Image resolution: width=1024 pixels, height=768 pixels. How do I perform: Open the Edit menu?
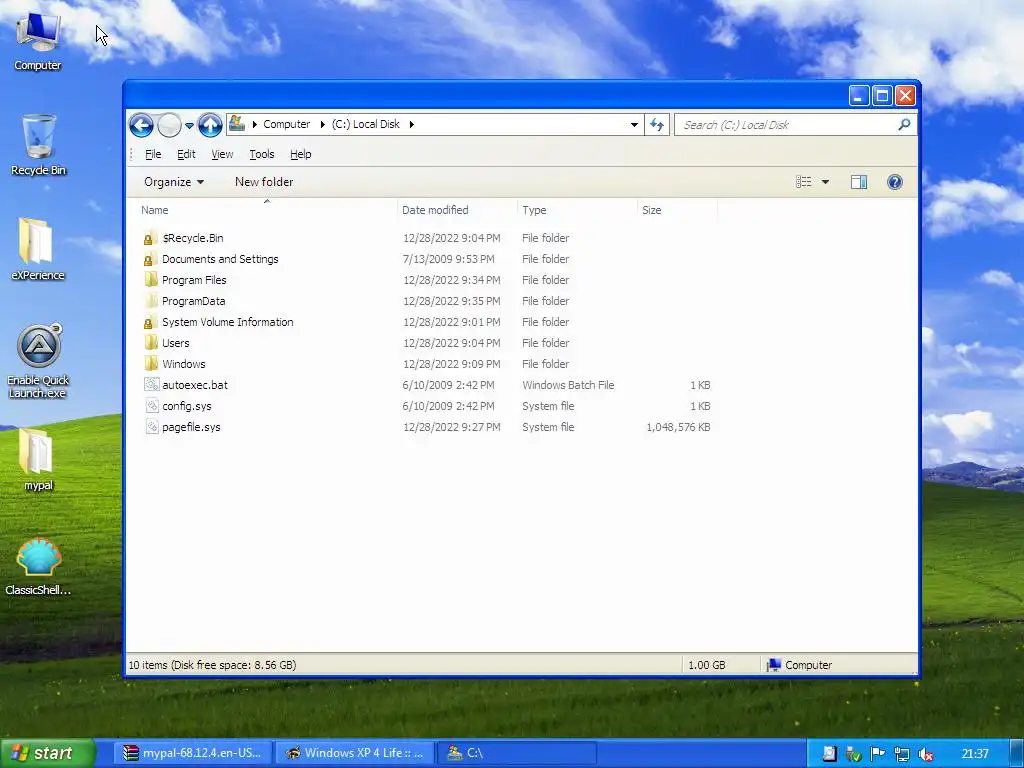[186, 154]
